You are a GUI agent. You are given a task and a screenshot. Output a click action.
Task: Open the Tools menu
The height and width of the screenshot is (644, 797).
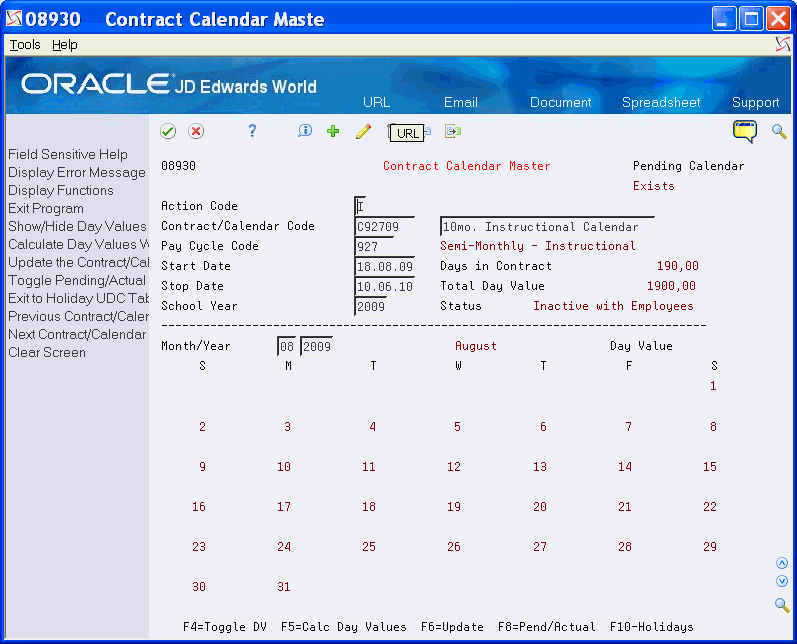(x=25, y=45)
